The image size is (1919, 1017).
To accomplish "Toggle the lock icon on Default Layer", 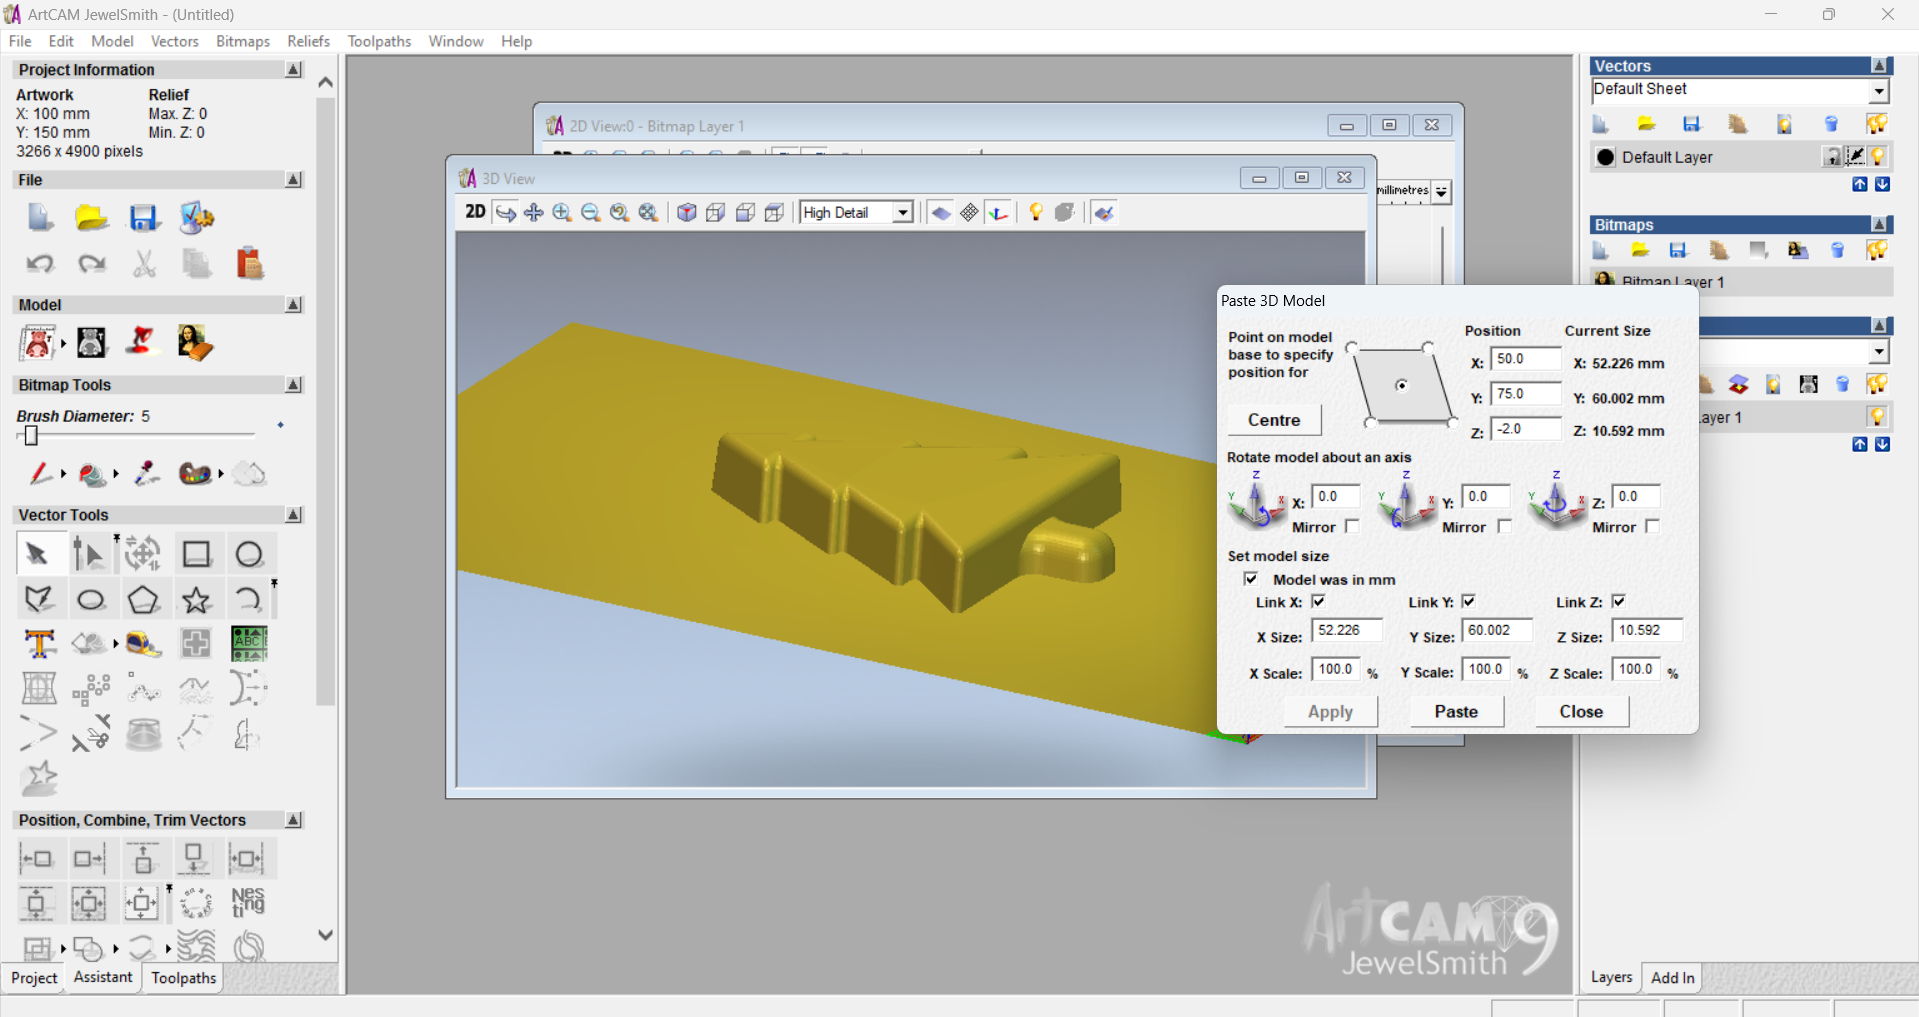I will 1832,157.
